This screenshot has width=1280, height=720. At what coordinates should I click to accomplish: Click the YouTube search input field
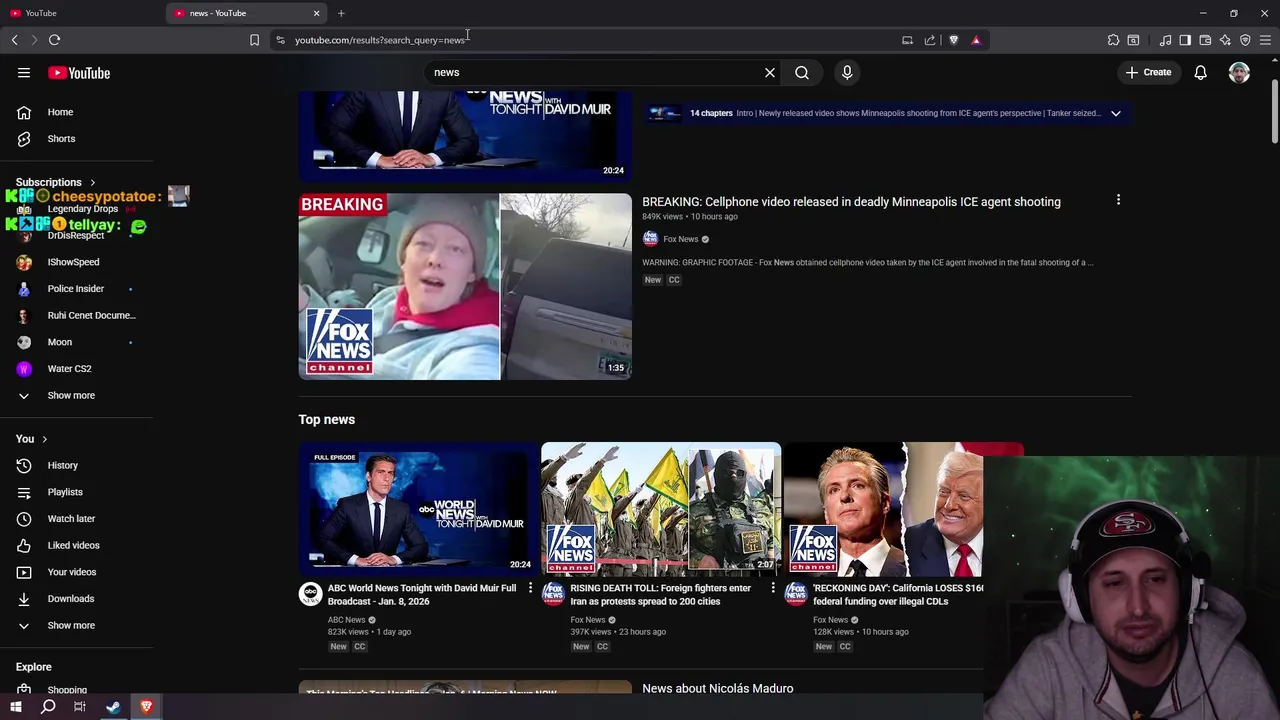(595, 72)
